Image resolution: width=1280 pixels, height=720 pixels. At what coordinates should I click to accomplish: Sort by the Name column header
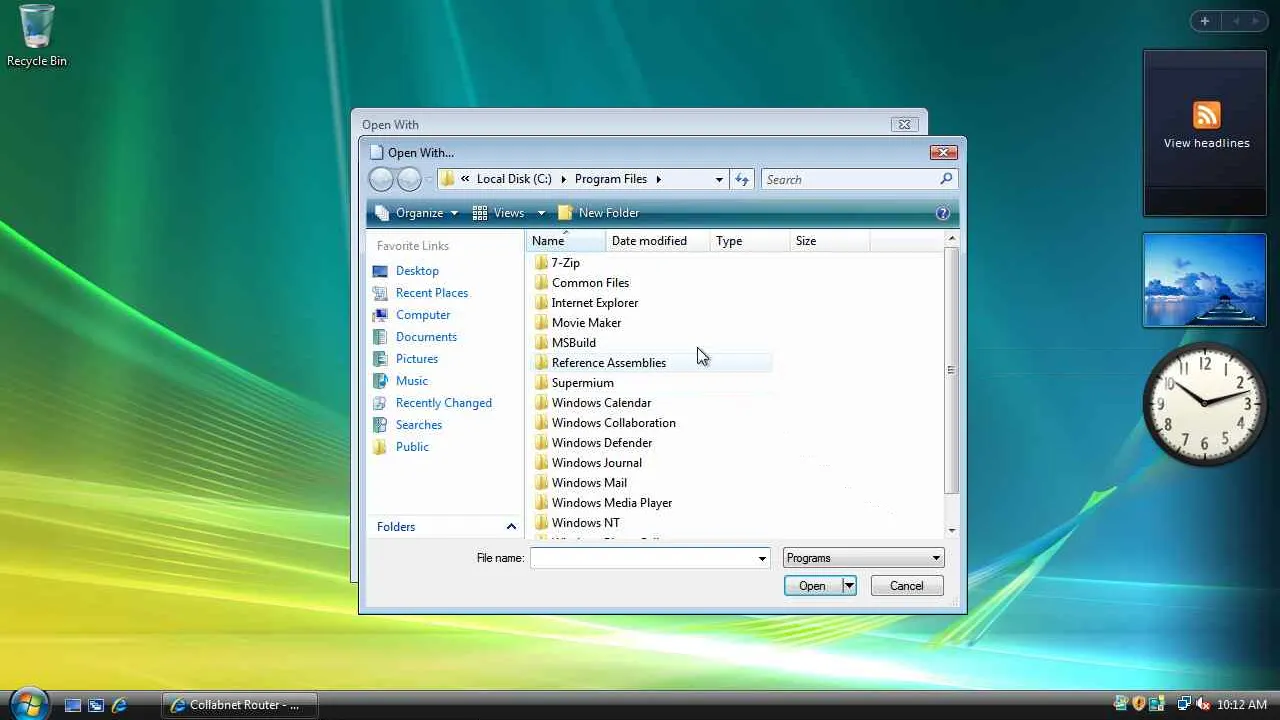pyautogui.click(x=566, y=241)
